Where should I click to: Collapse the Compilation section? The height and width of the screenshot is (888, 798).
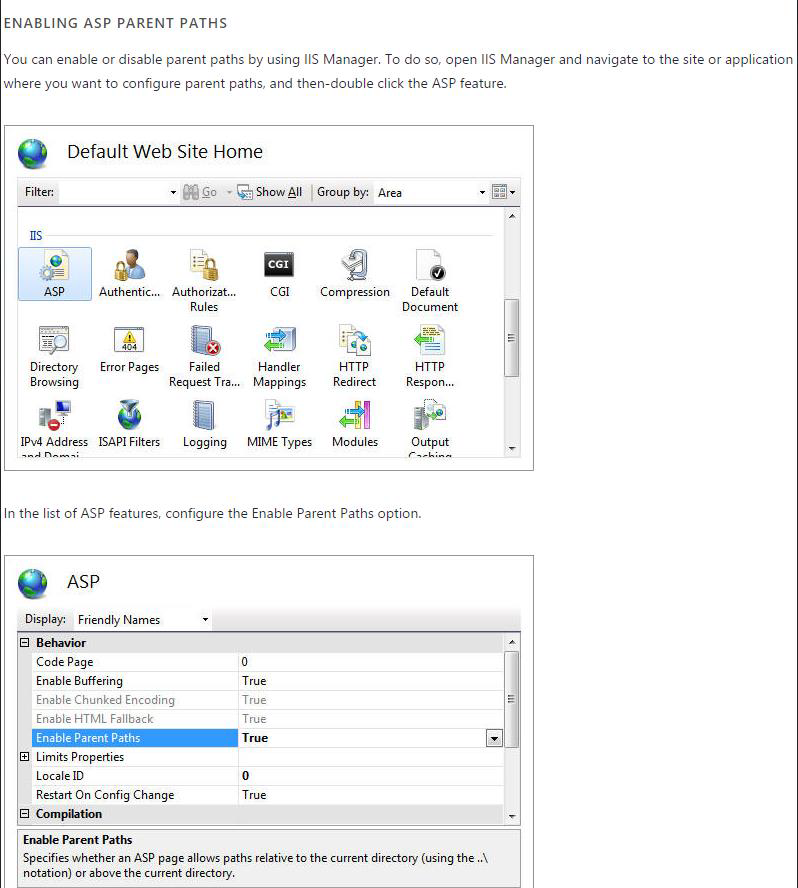[25, 814]
